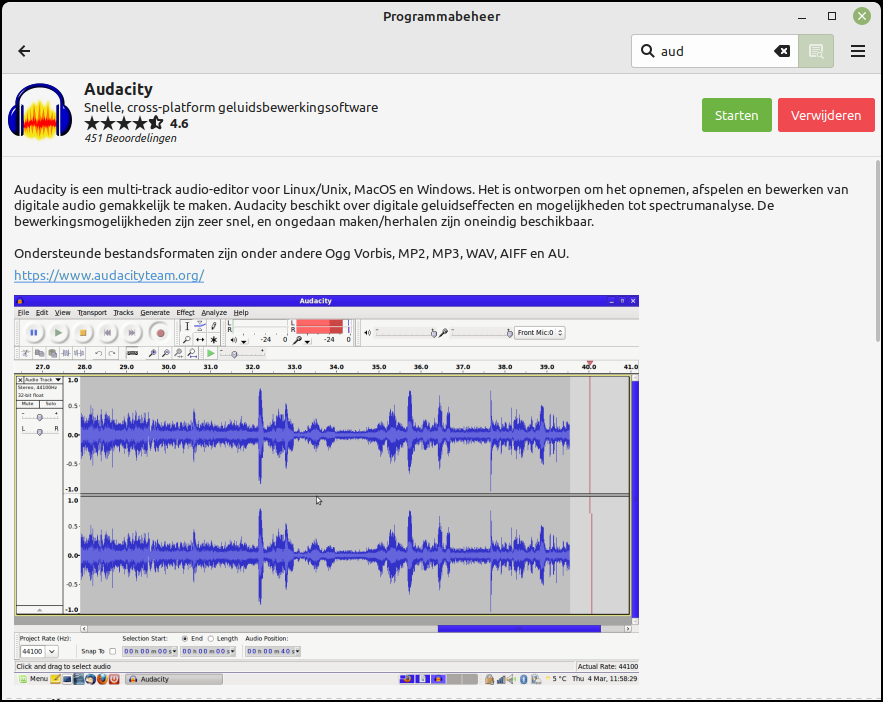
Task: Open the Analyze menu in the Audacity screenshot
Action: 214,312
